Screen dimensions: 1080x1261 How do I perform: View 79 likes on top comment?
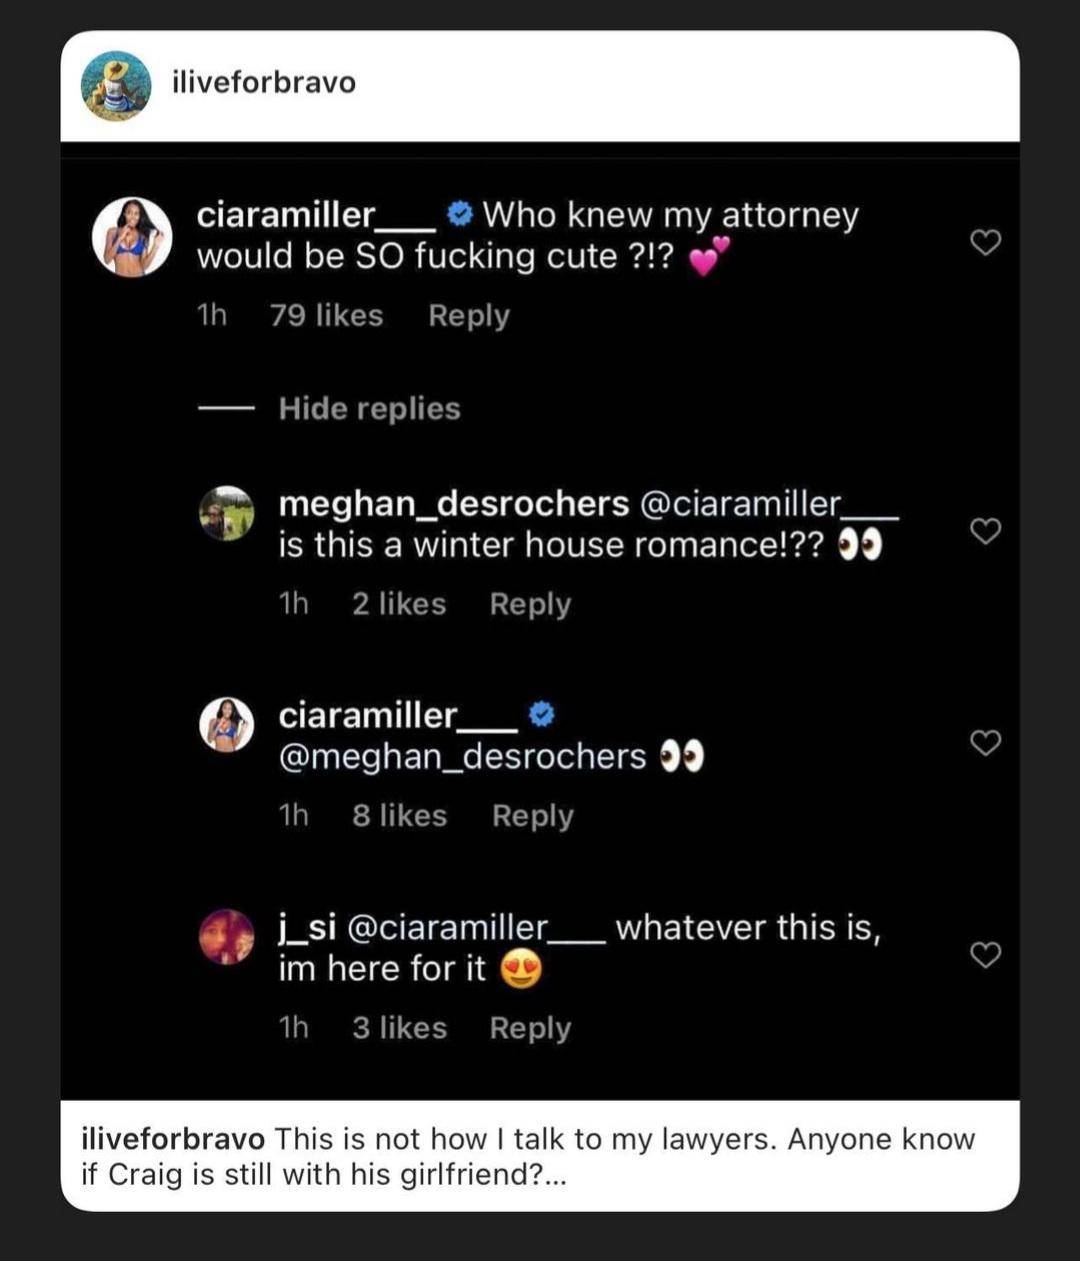326,316
